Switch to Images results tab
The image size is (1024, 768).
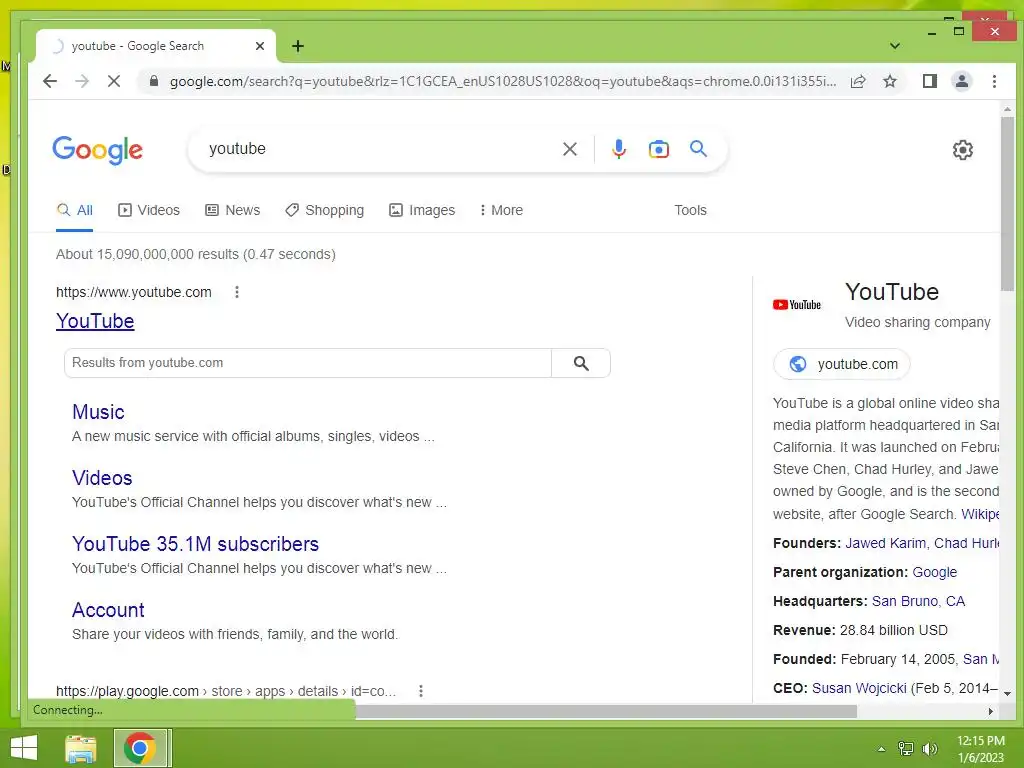tap(422, 210)
